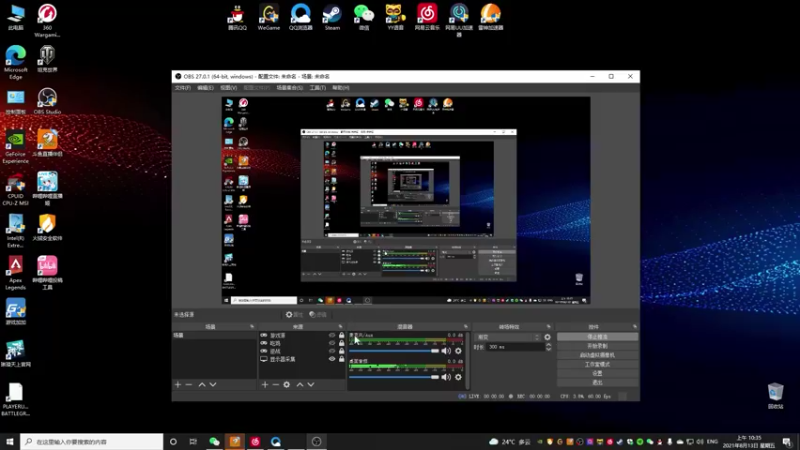This screenshot has height=450, width=800.
Task: Open the Apex Legends desktop shortcut
Action: [x=15, y=273]
